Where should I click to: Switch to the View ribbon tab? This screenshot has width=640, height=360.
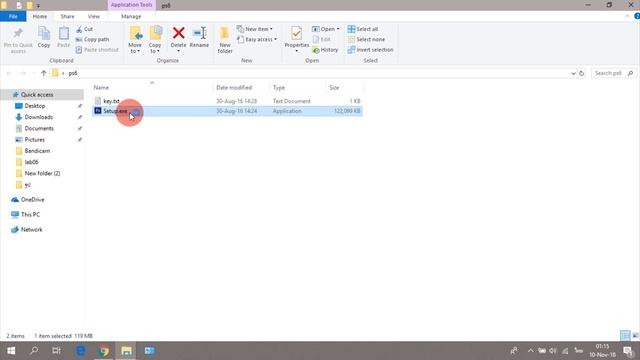click(93, 16)
